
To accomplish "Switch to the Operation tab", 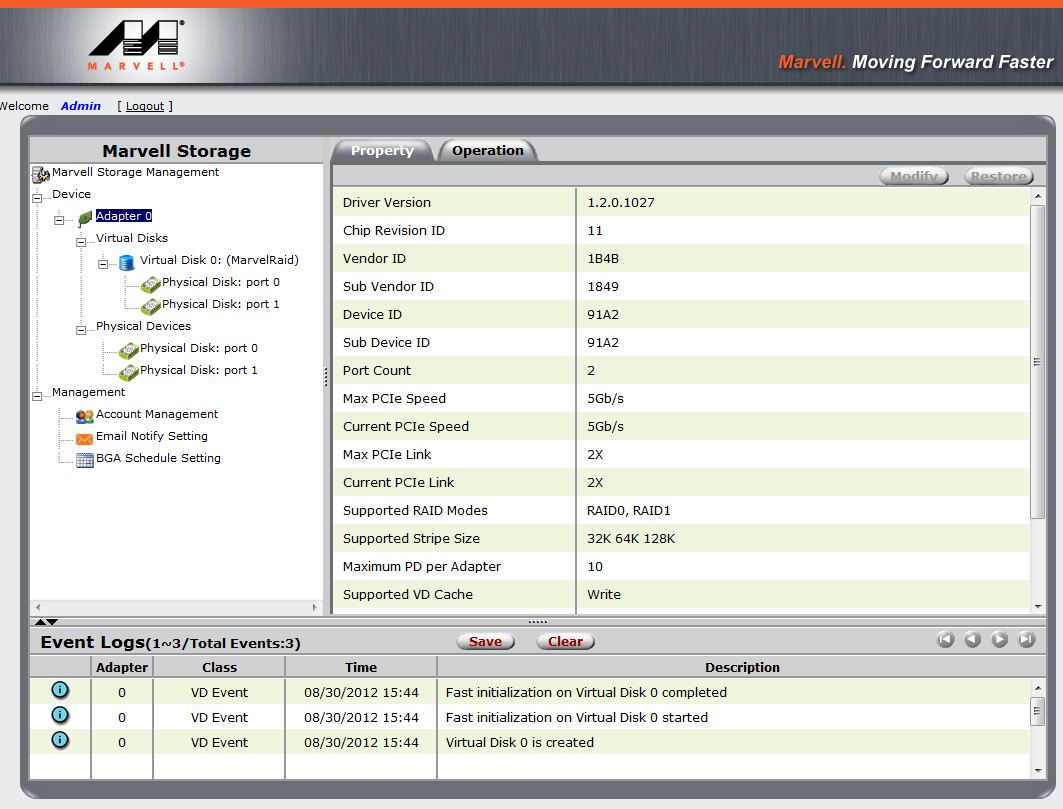I will (487, 151).
